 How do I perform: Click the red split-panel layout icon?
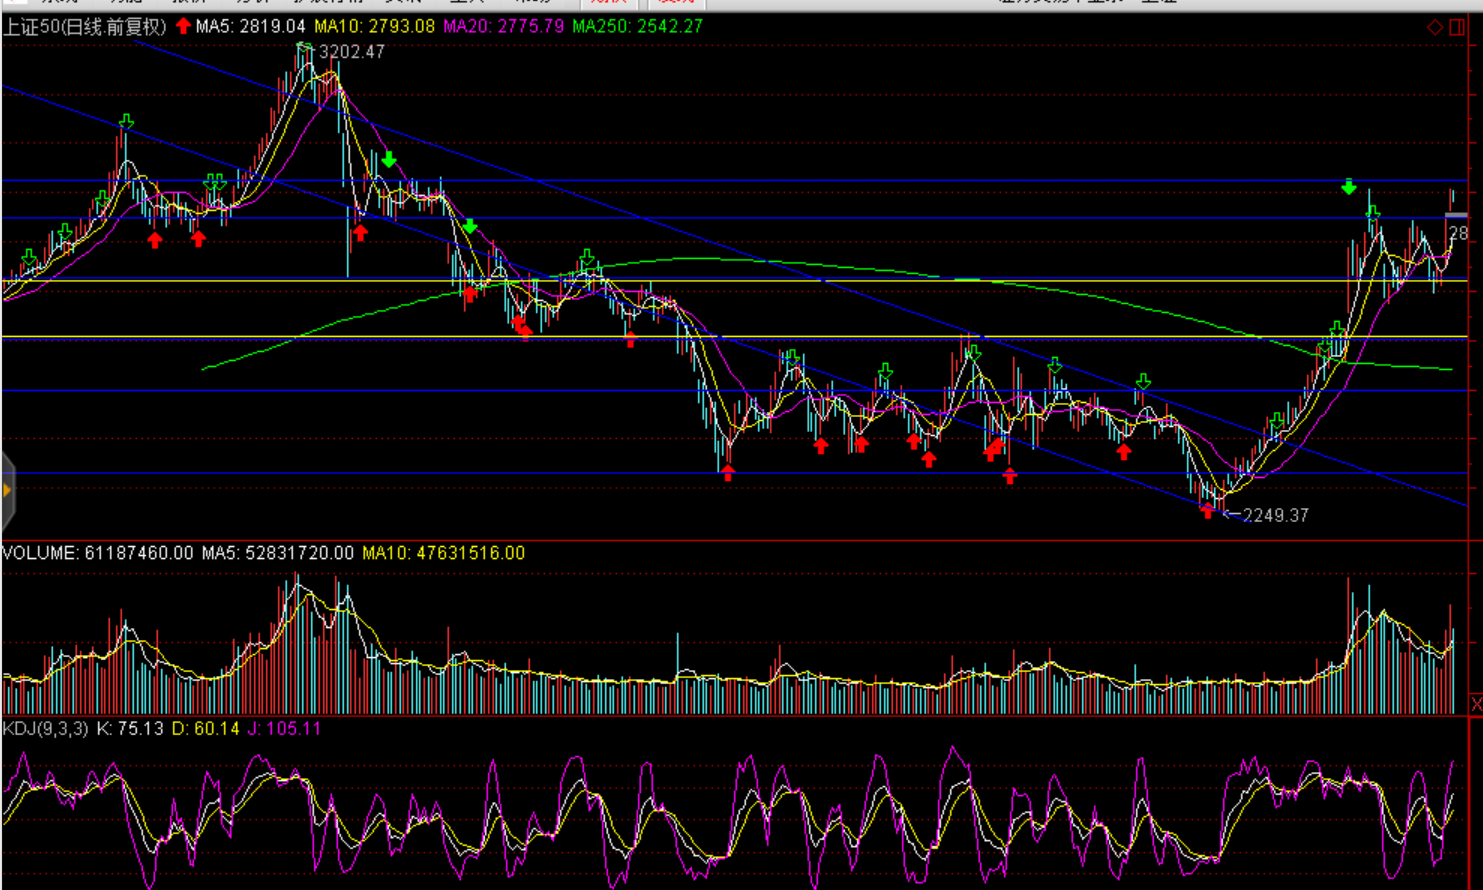tap(1458, 27)
